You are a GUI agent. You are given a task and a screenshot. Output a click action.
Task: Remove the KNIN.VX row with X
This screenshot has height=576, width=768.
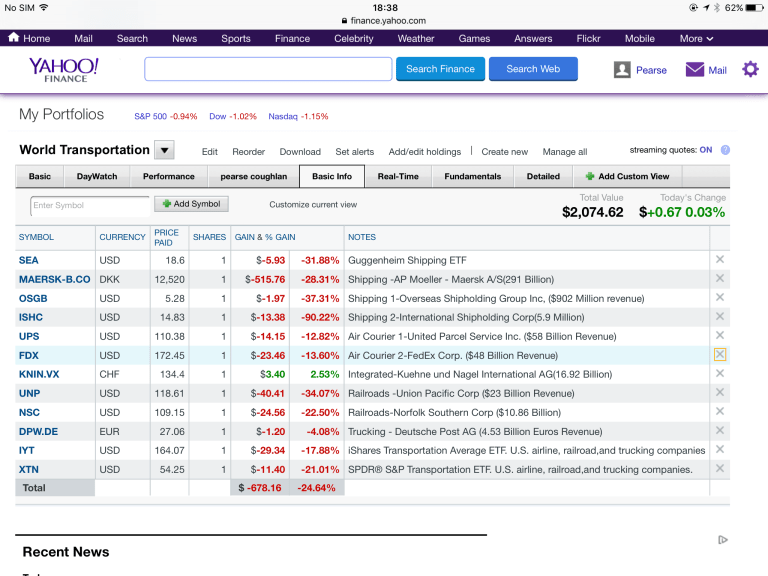720,373
